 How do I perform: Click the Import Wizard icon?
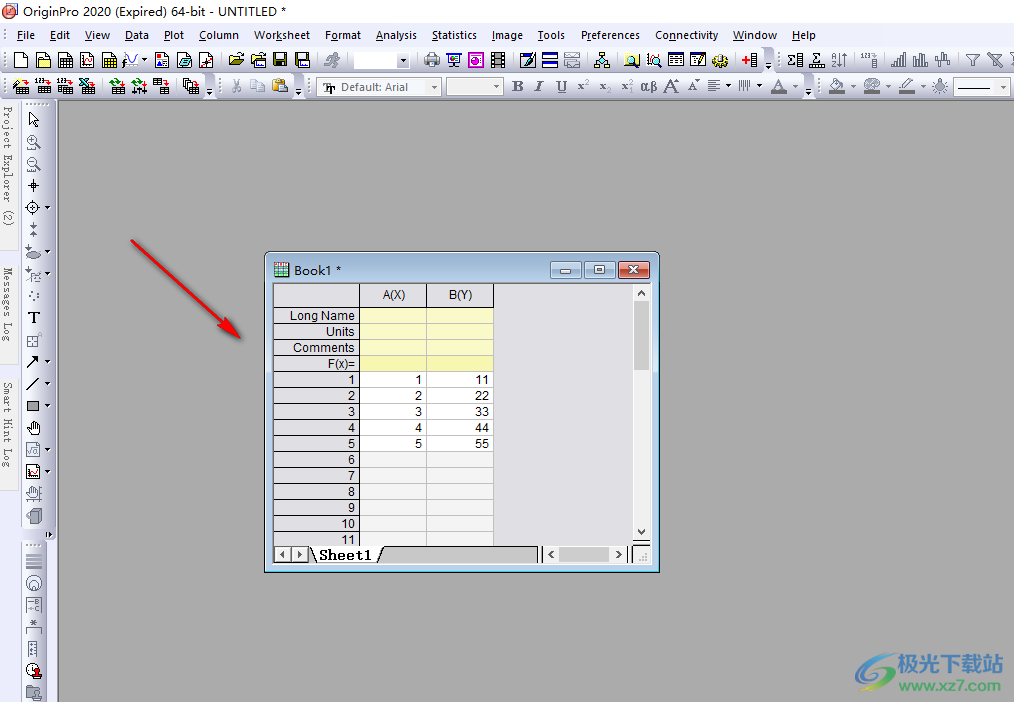click(x=21, y=86)
